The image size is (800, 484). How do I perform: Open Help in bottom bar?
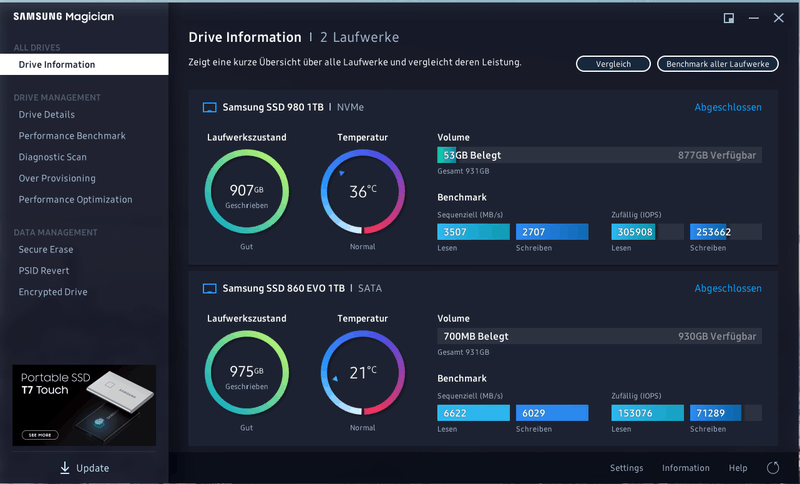pos(738,468)
